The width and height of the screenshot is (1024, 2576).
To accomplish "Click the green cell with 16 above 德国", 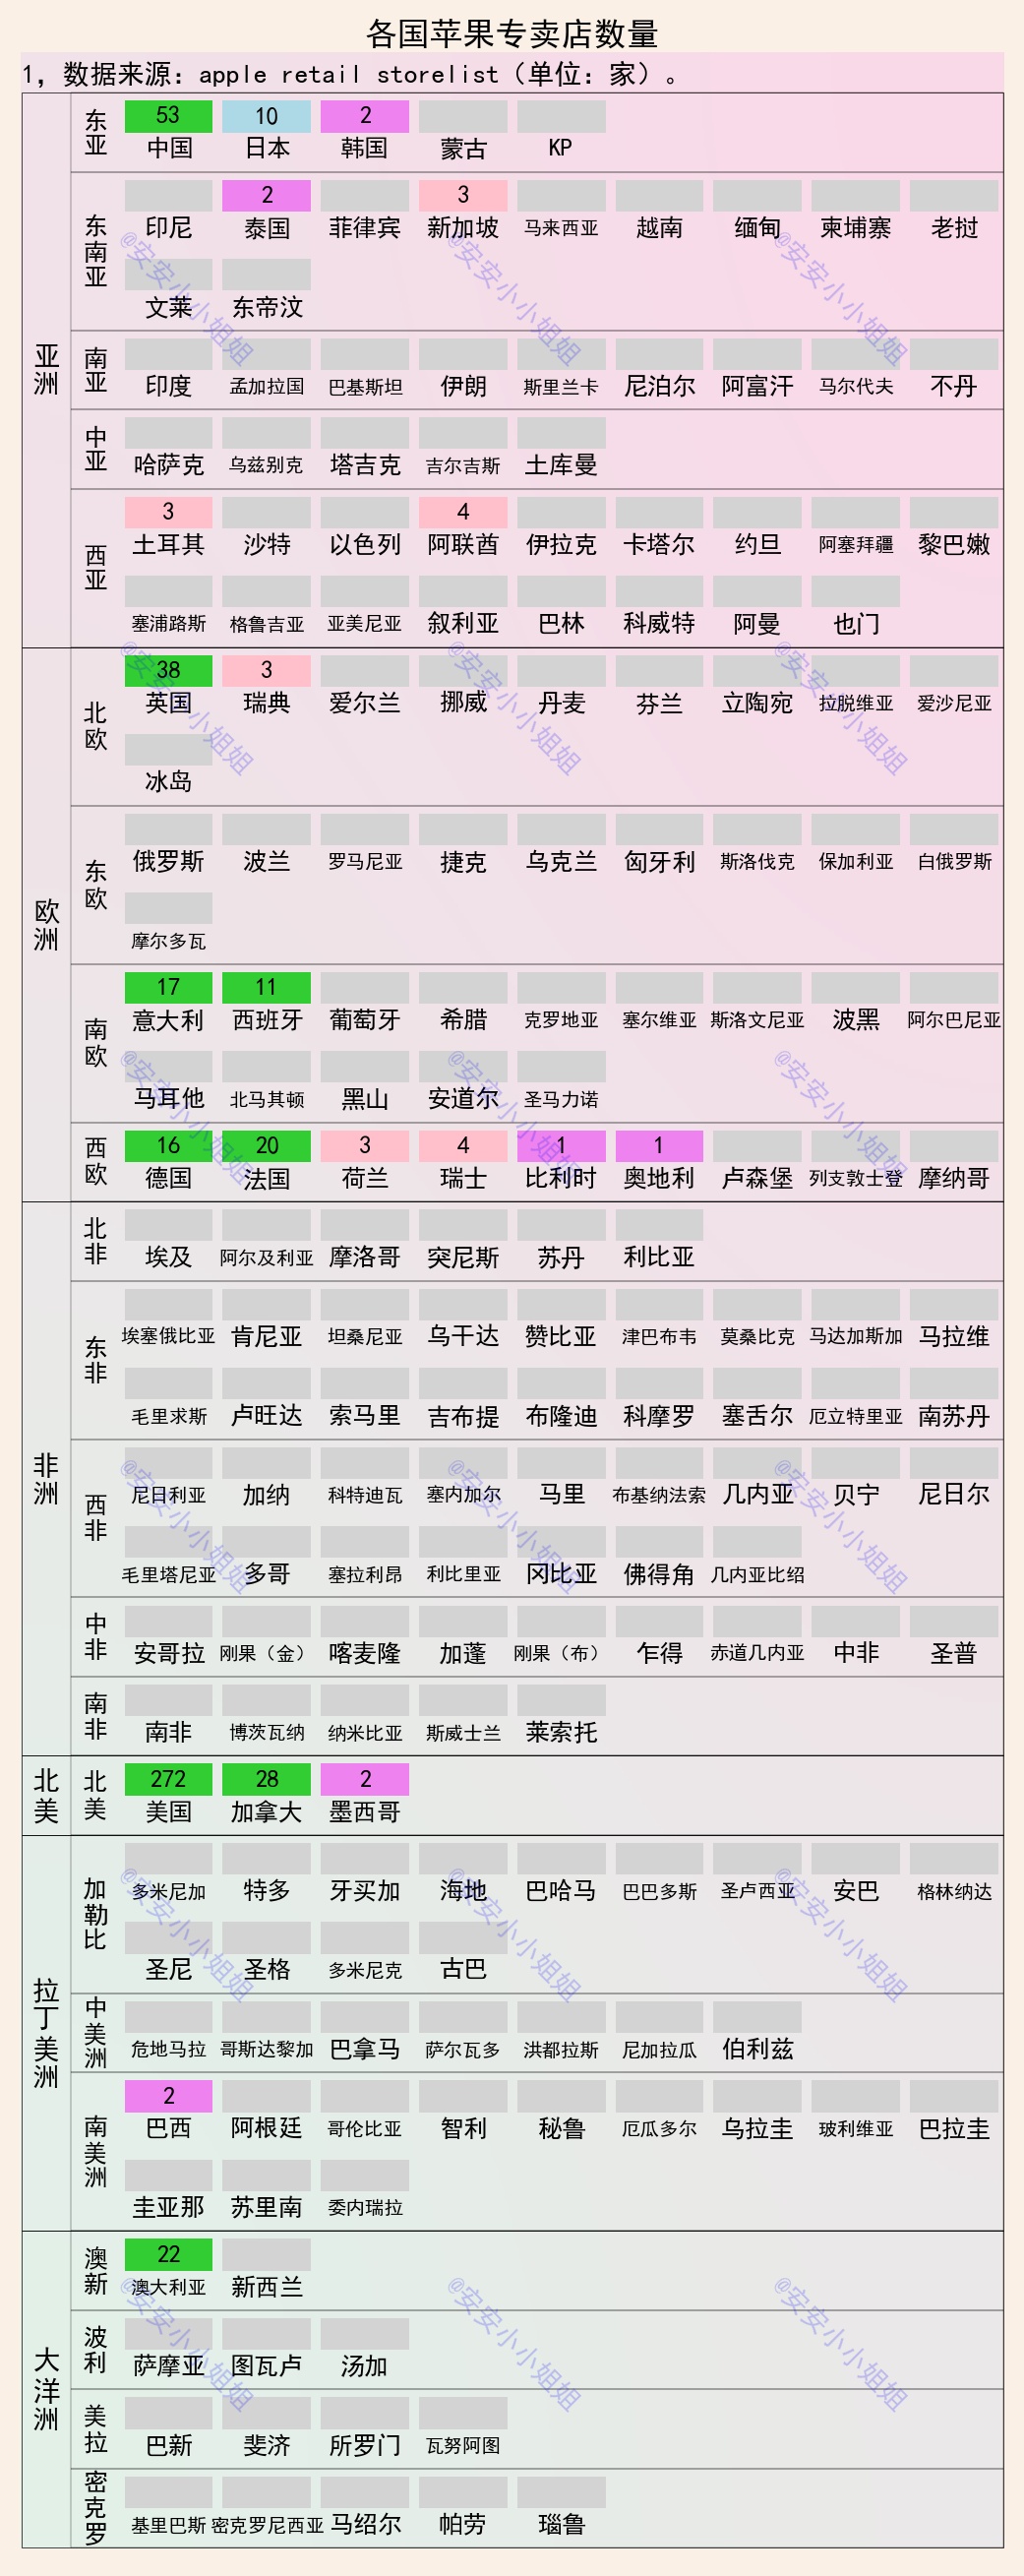I will pos(168,1146).
